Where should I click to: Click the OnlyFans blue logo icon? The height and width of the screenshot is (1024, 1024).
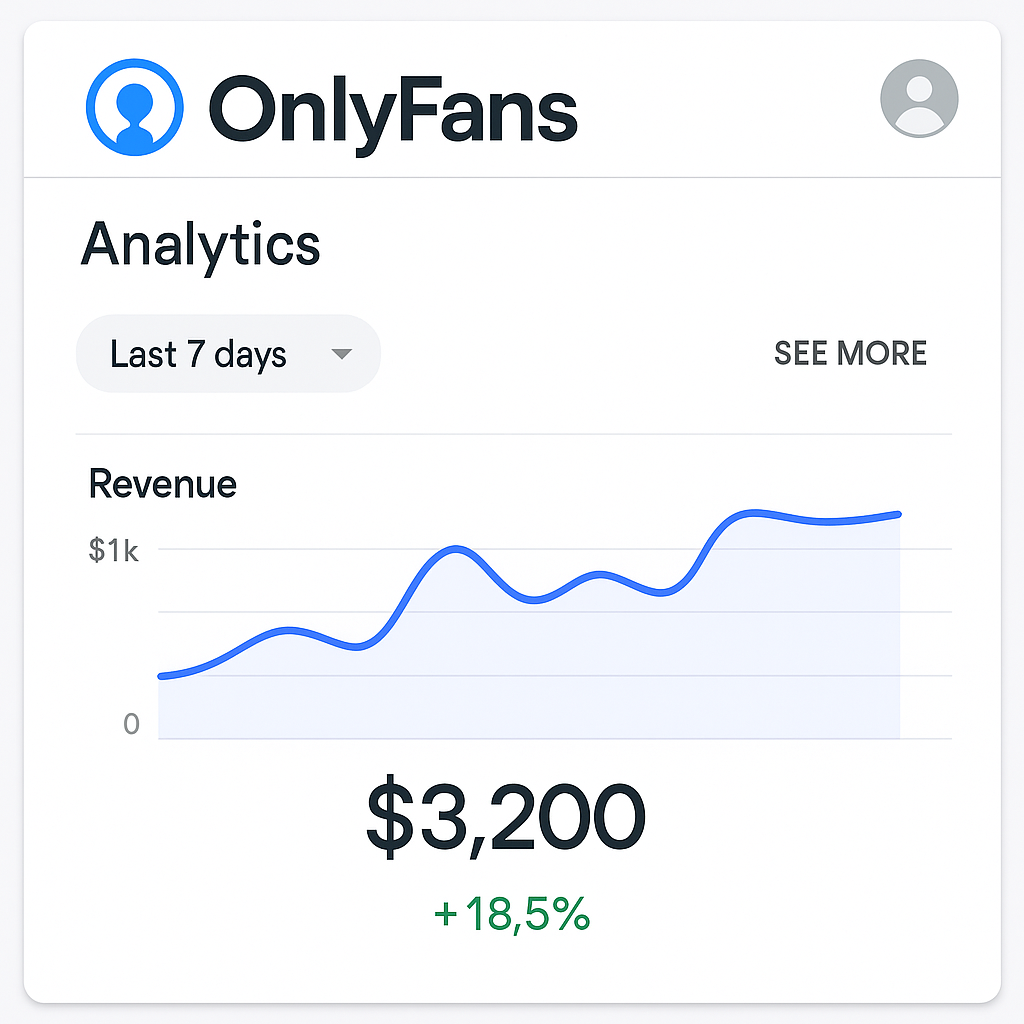pos(135,107)
